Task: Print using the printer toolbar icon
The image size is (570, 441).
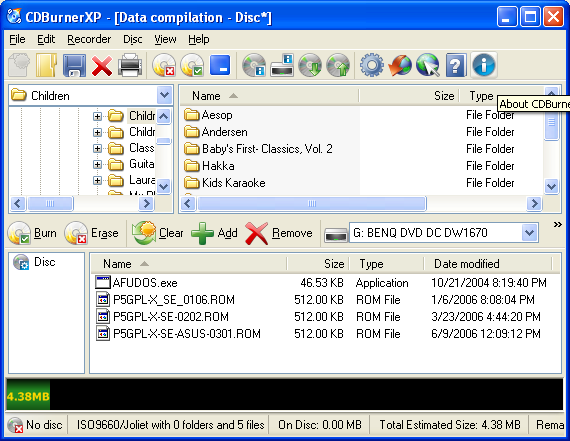Action: tap(130, 65)
